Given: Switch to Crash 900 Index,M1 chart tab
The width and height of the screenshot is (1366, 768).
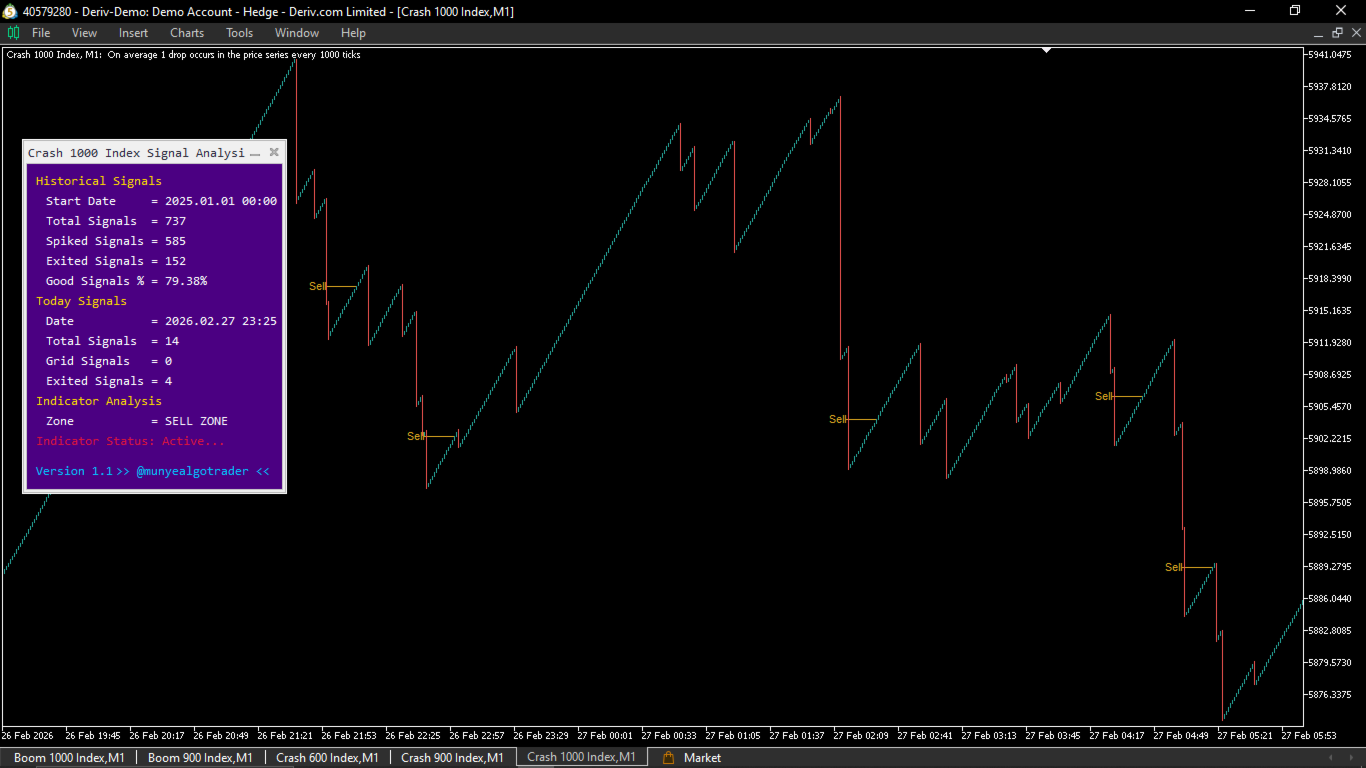Looking at the screenshot, I should (x=452, y=758).
